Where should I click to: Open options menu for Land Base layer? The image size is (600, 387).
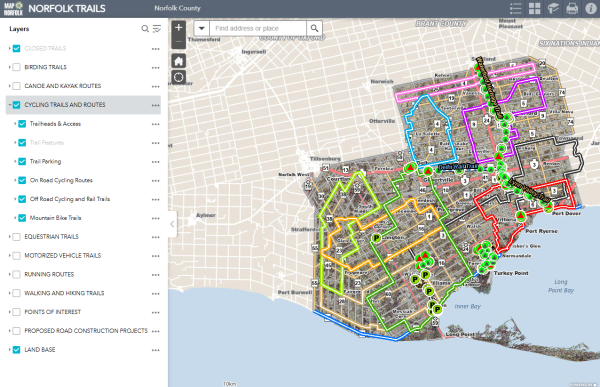coord(155,350)
